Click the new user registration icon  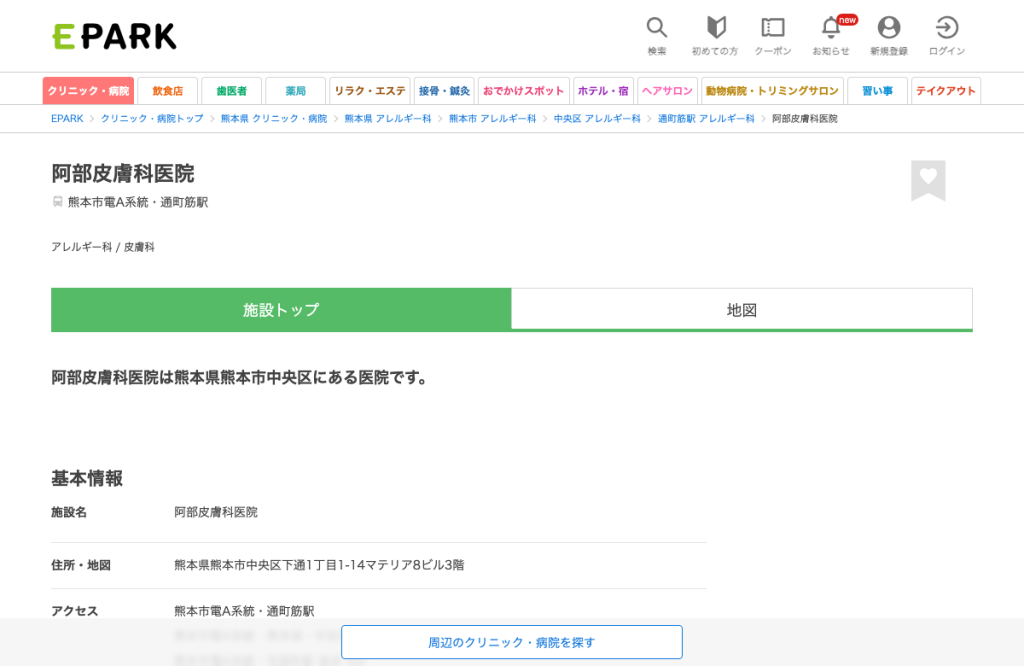(889, 36)
